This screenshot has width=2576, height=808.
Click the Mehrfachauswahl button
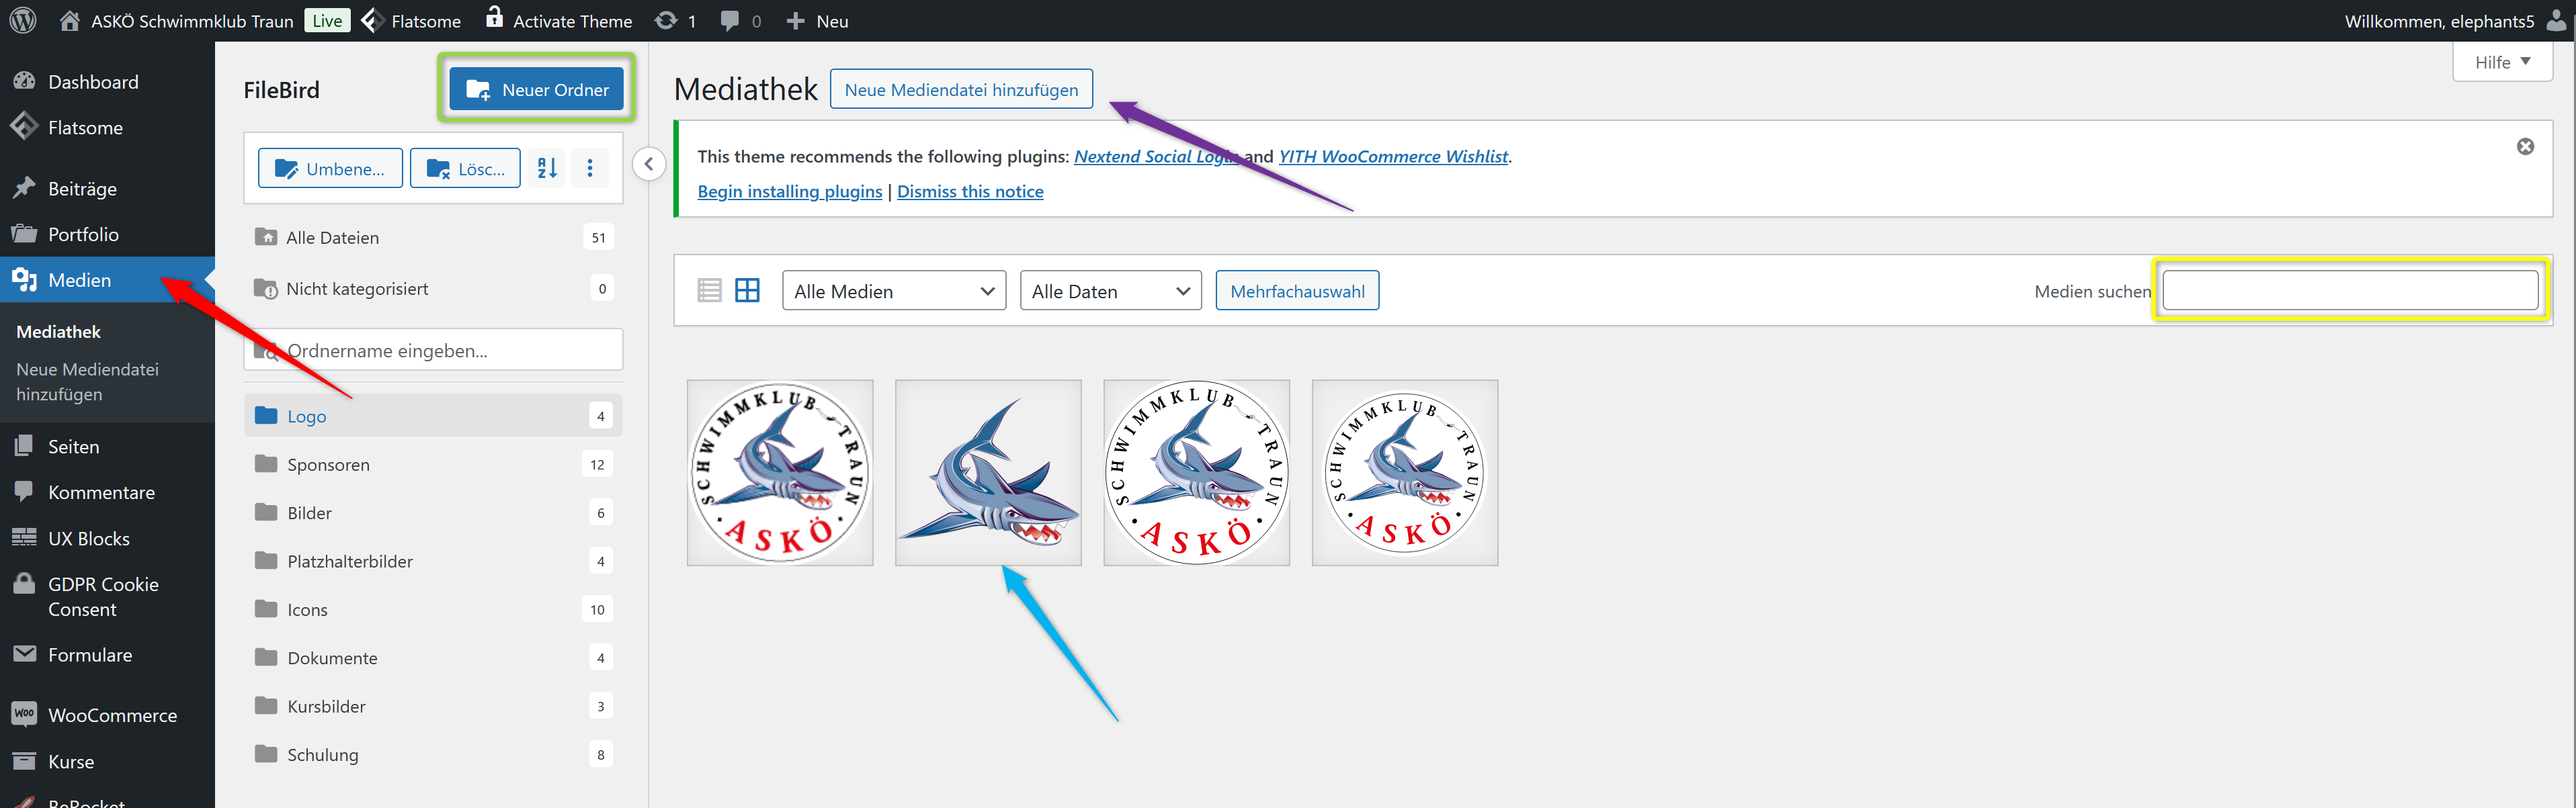(1297, 291)
